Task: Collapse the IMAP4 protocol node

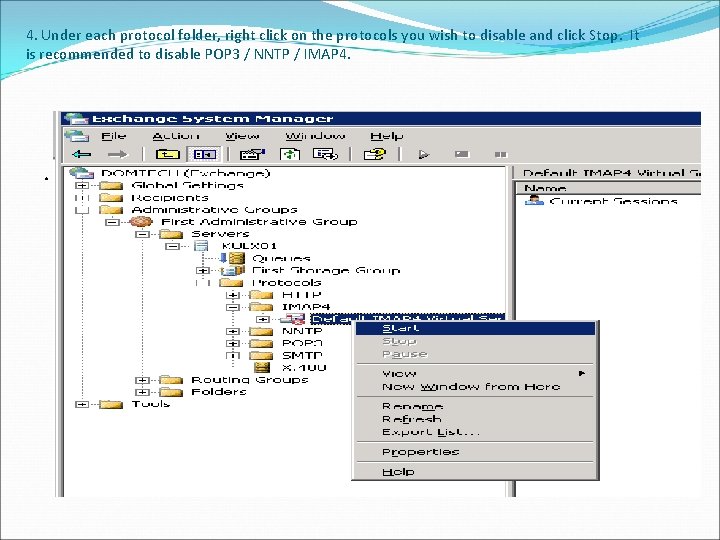Action: tap(233, 307)
